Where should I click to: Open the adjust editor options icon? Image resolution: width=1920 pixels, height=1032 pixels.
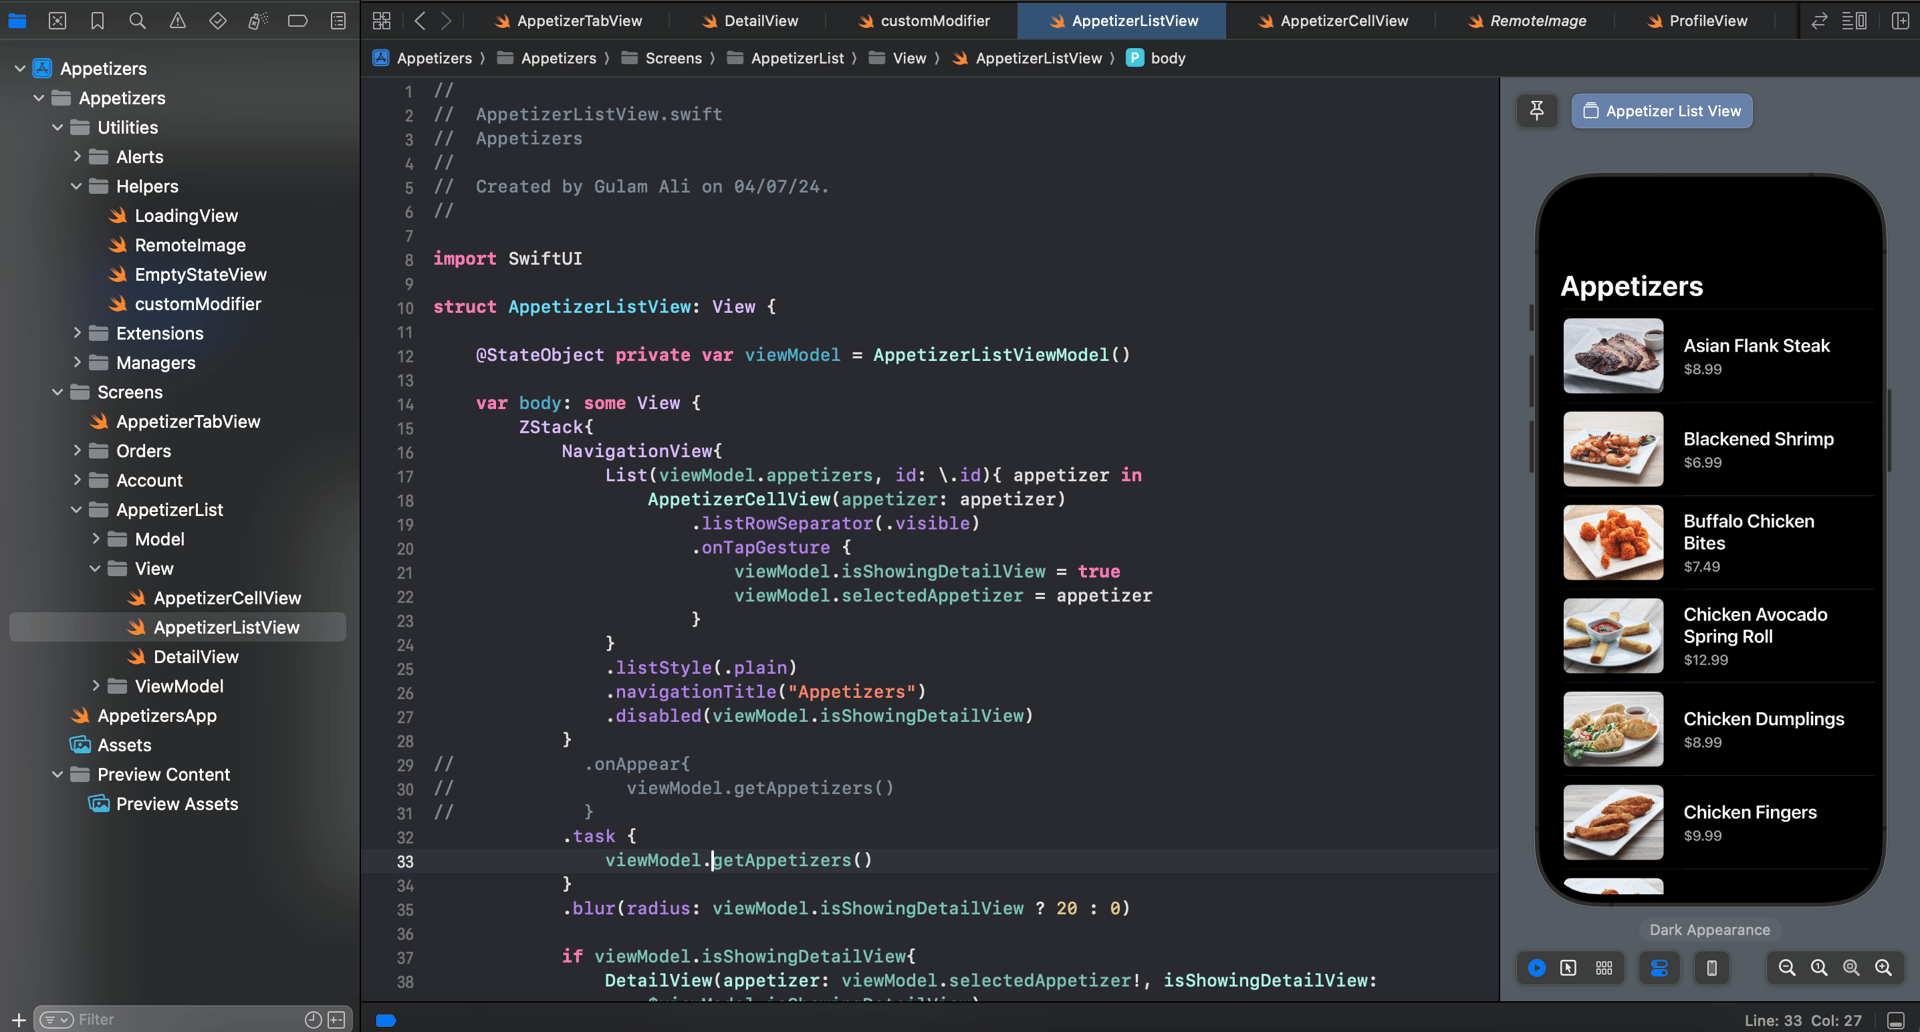pos(1854,20)
